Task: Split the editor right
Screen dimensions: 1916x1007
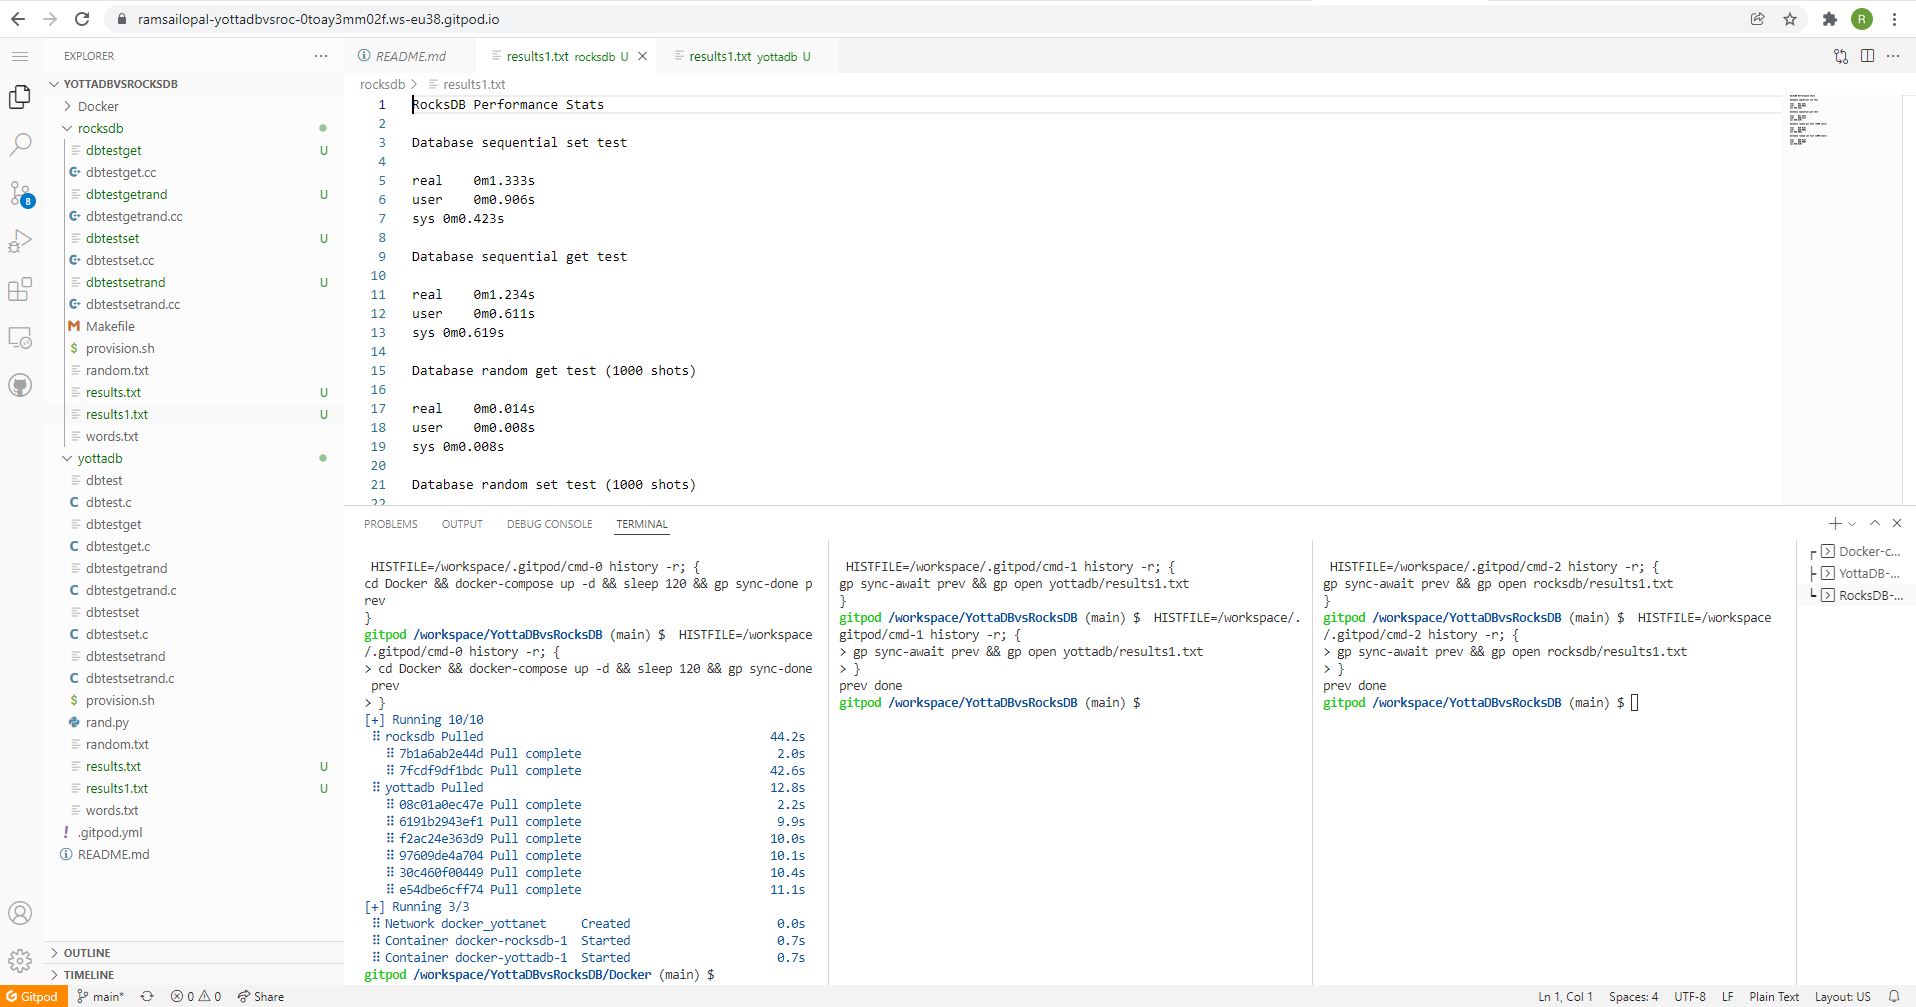Action: [1867, 56]
